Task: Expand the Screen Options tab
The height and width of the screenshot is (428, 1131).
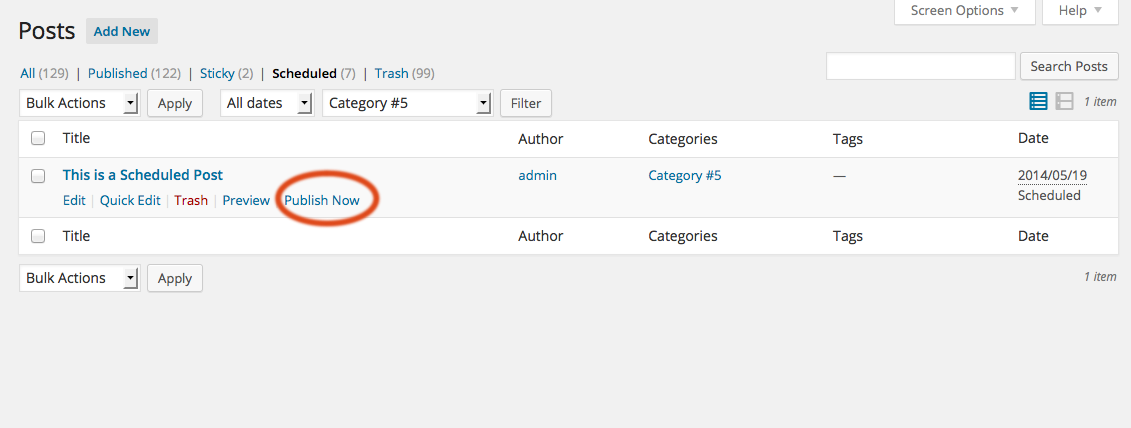Action: coord(964,11)
